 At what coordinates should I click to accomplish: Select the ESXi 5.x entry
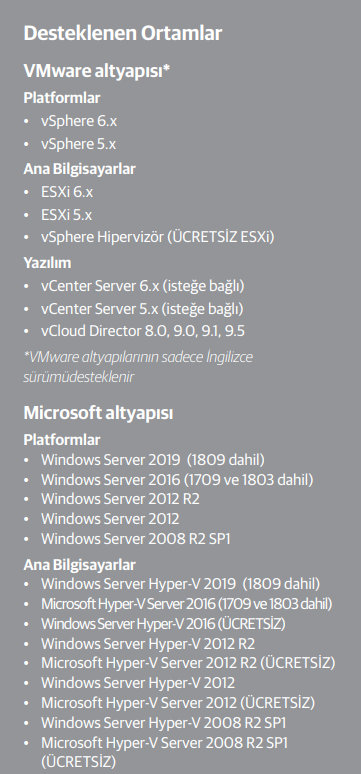pyautogui.click(x=66, y=215)
